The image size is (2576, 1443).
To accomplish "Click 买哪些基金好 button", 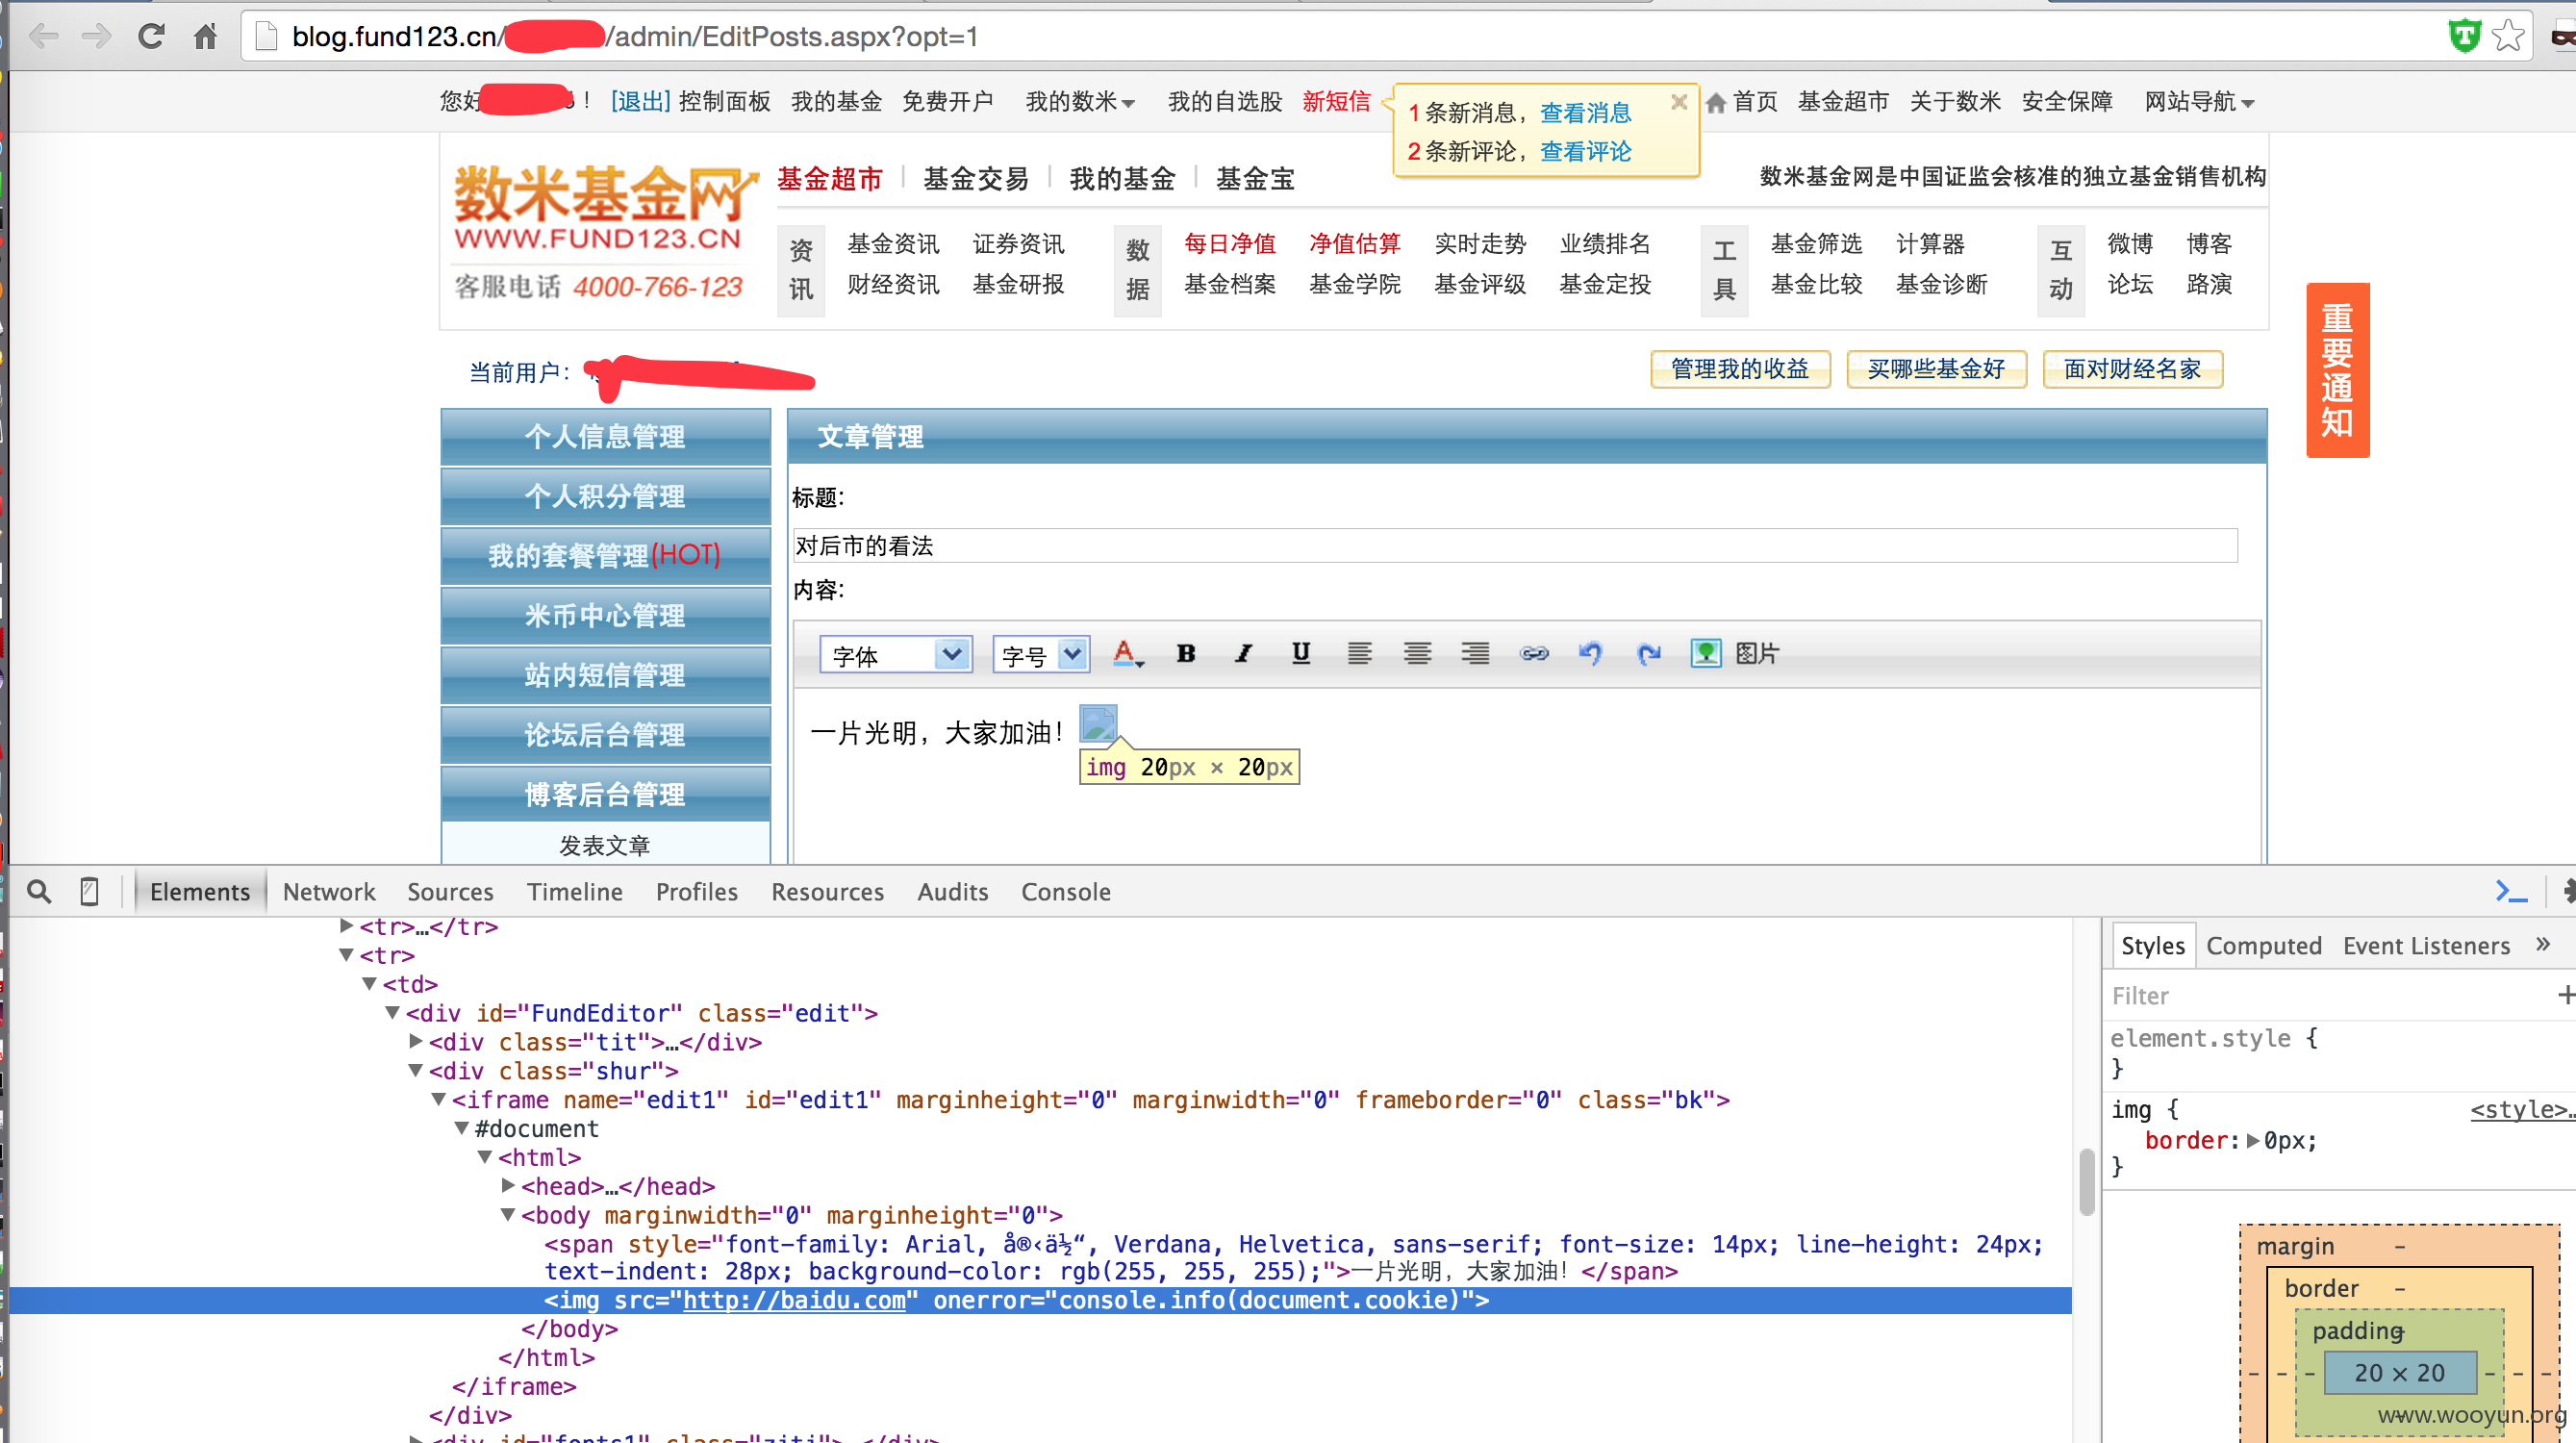I will coord(1936,369).
